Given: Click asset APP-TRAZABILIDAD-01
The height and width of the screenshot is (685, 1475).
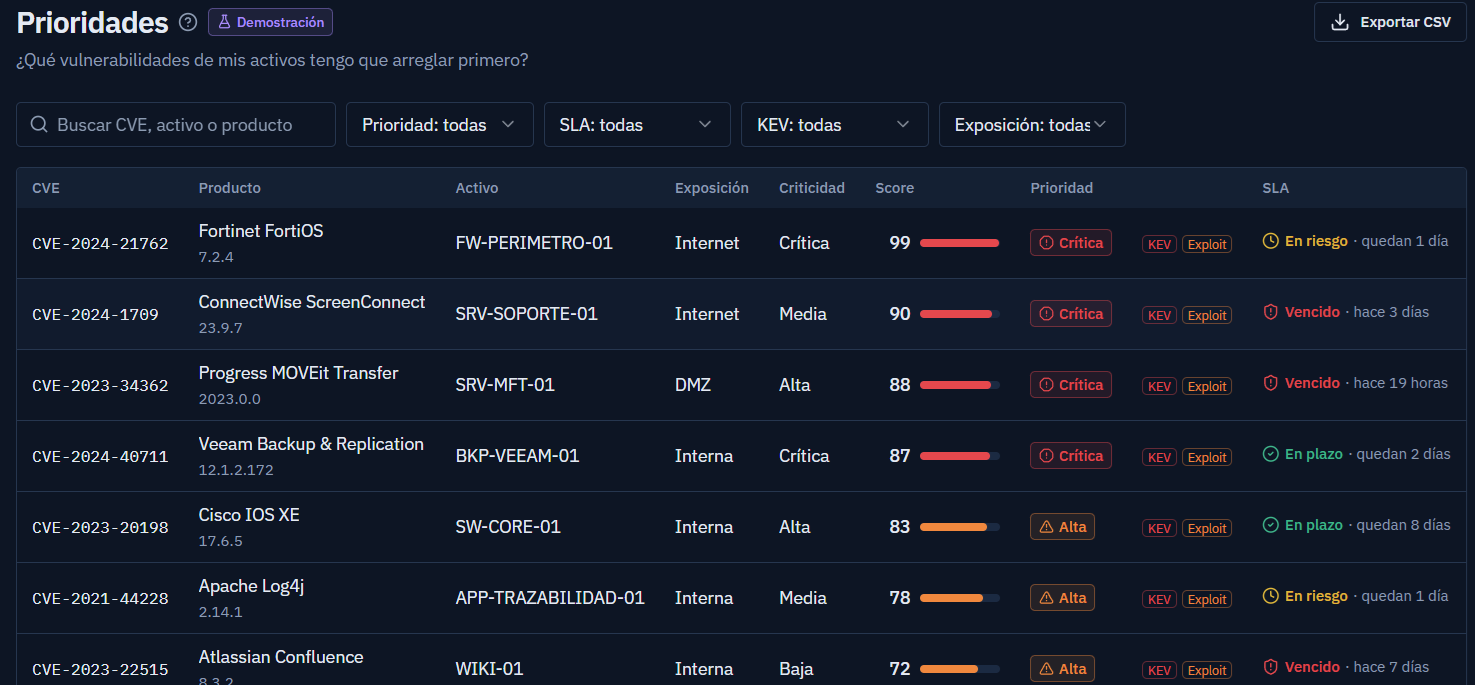Looking at the screenshot, I should click(550, 598).
